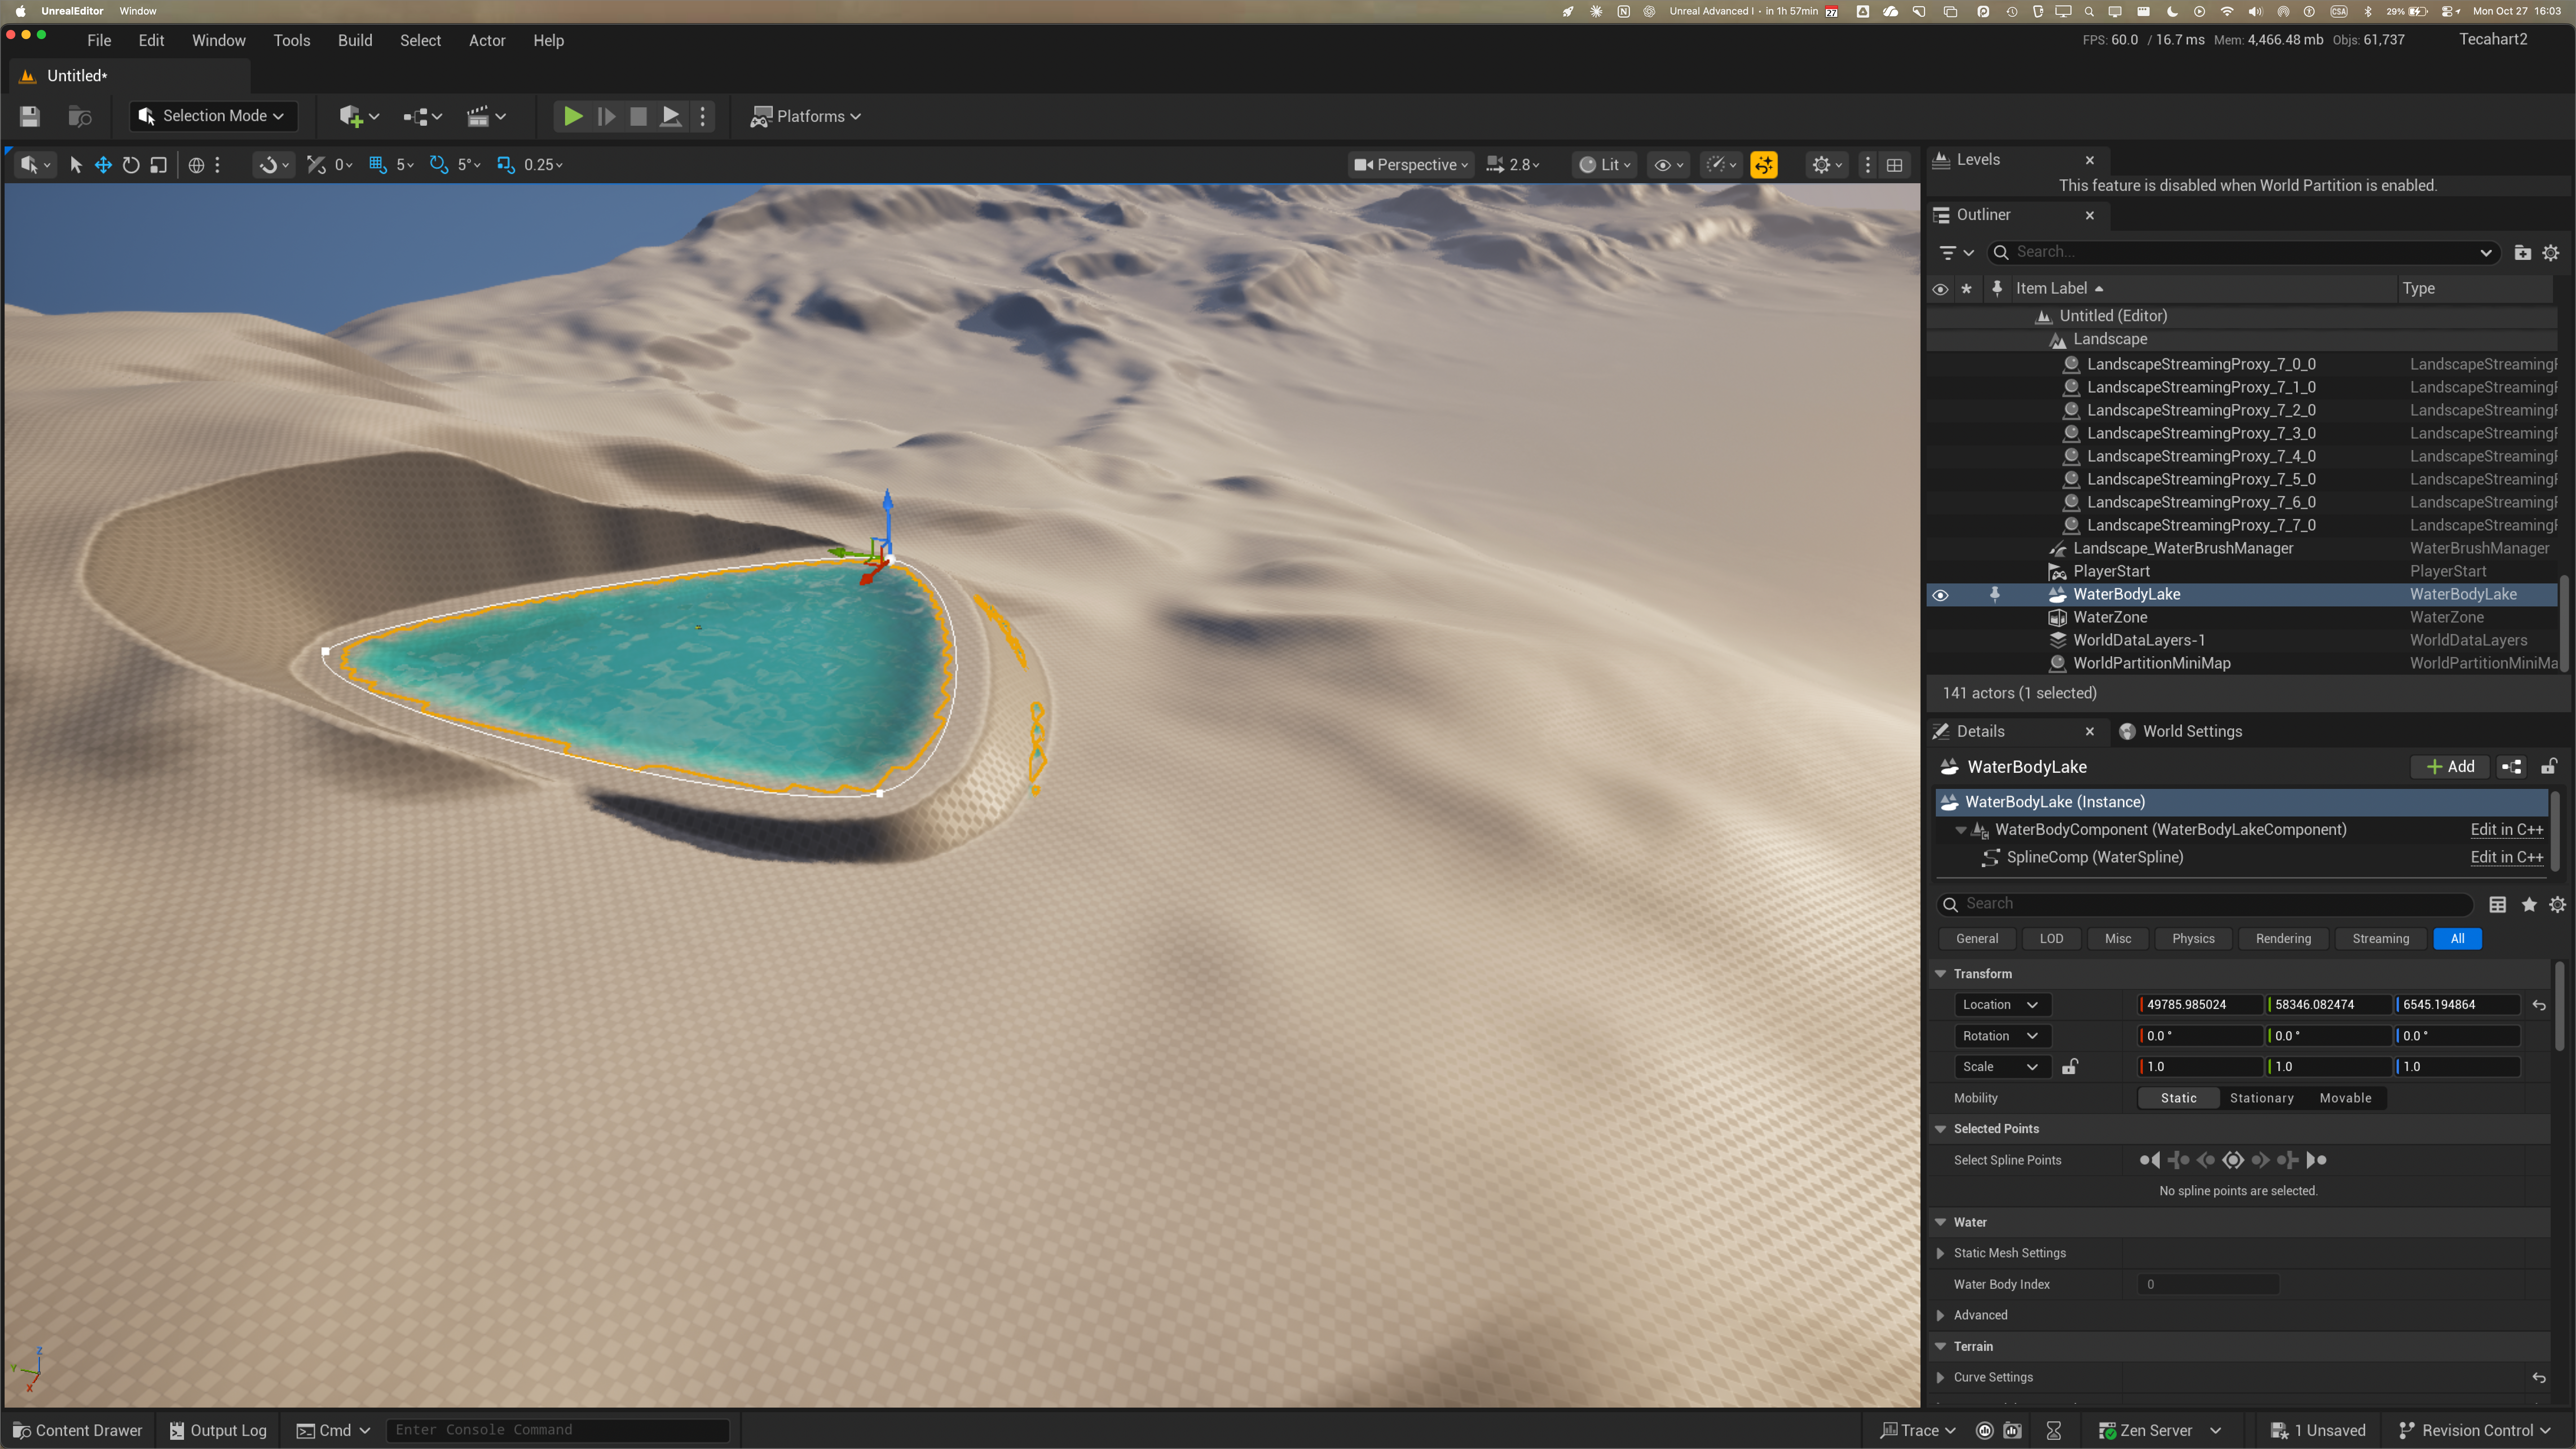
Task: Click the macOS Wi-Fi status icon
Action: tap(2227, 11)
